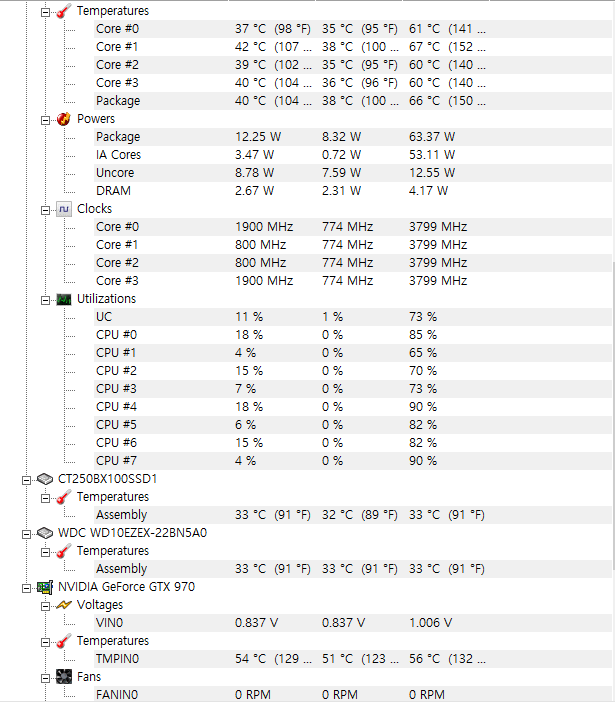Viewport: 615px width, 703px height.
Task: Collapse the NVIDIA GeForce GTX 970 node
Action: pyautogui.click(x=27, y=587)
